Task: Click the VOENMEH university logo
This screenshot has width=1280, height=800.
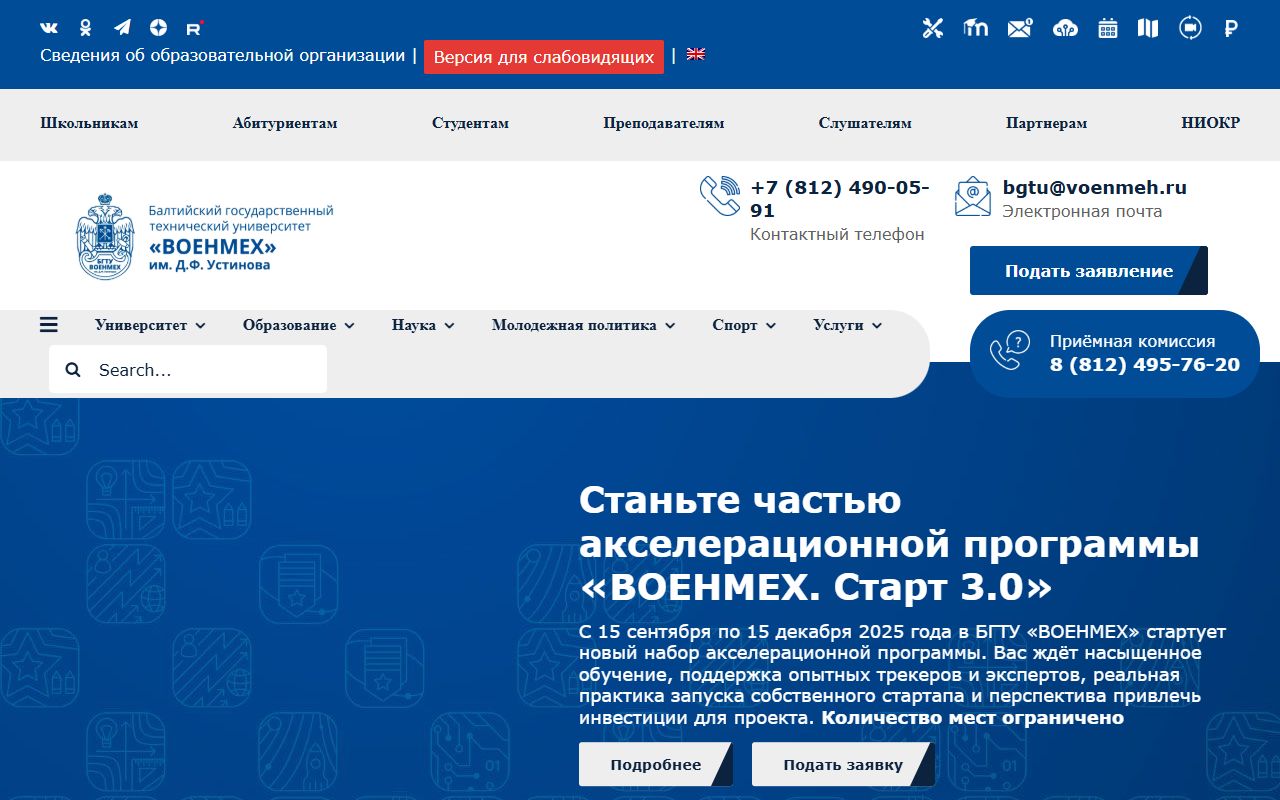Action: (205, 236)
